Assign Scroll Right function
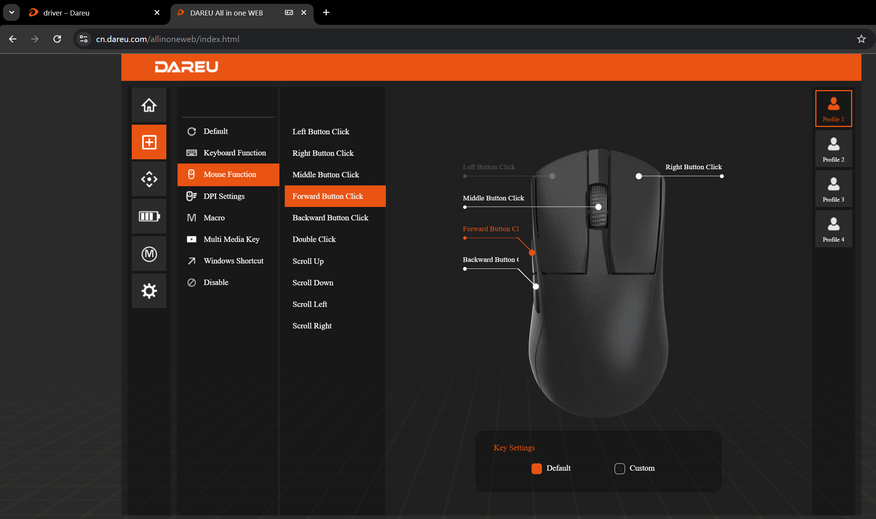876x519 pixels. coord(335,326)
